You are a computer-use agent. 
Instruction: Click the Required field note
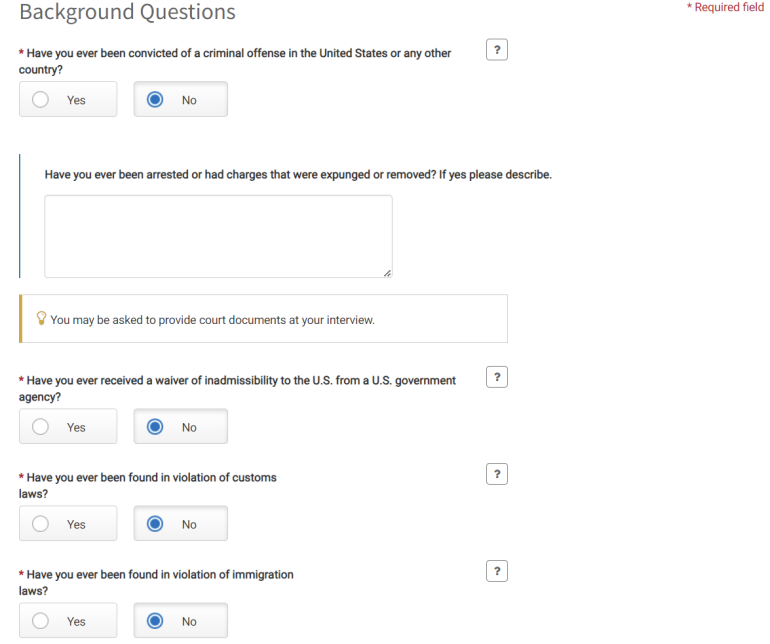(725, 8)
